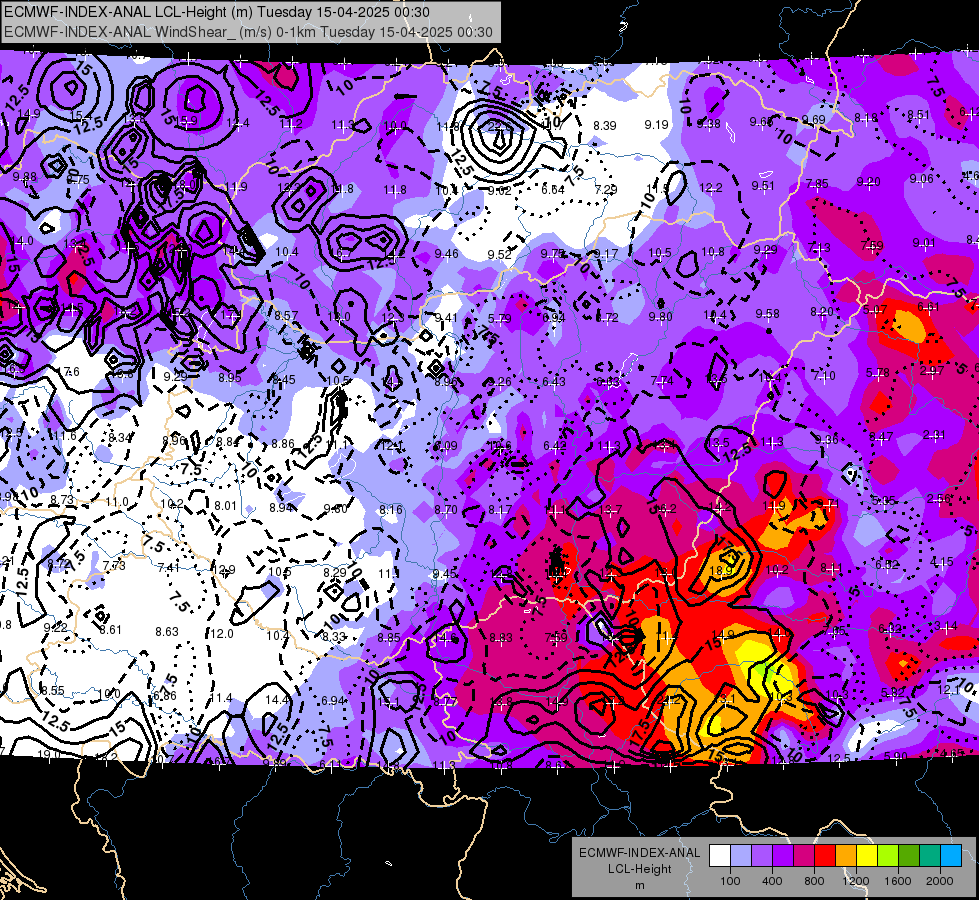Image resolution: width=979 pixels, height=900 pixels.
Task: Click the 12.0 wind shear value
Action: point(222,633)
